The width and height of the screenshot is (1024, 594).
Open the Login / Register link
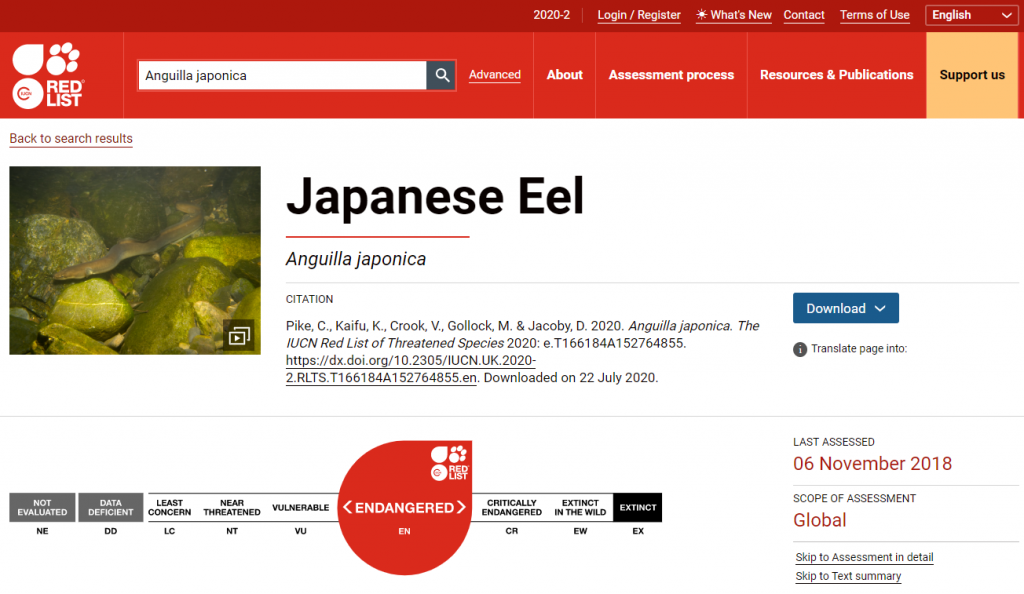(639, 15)
